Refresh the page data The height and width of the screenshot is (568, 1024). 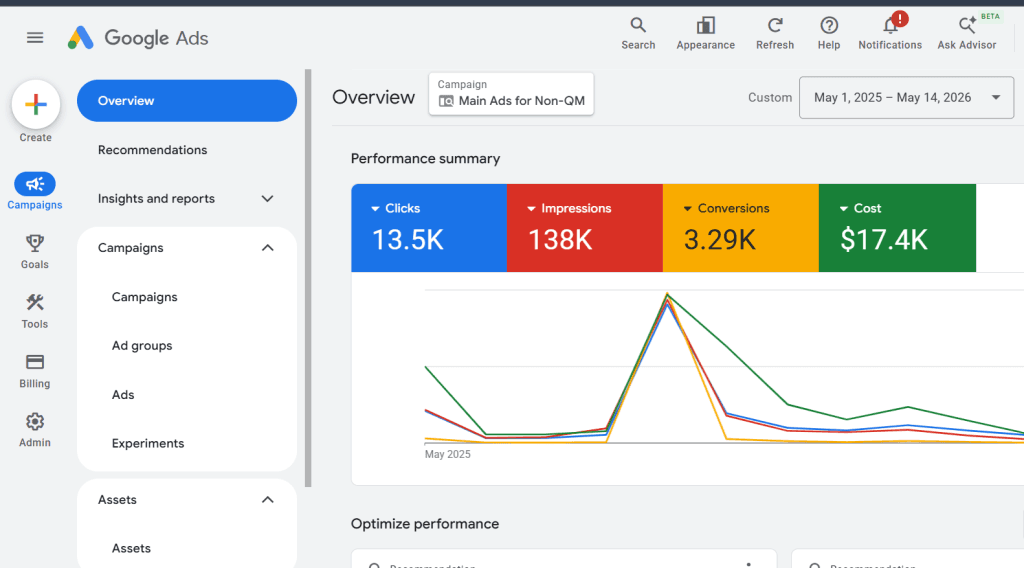point(775,33)
